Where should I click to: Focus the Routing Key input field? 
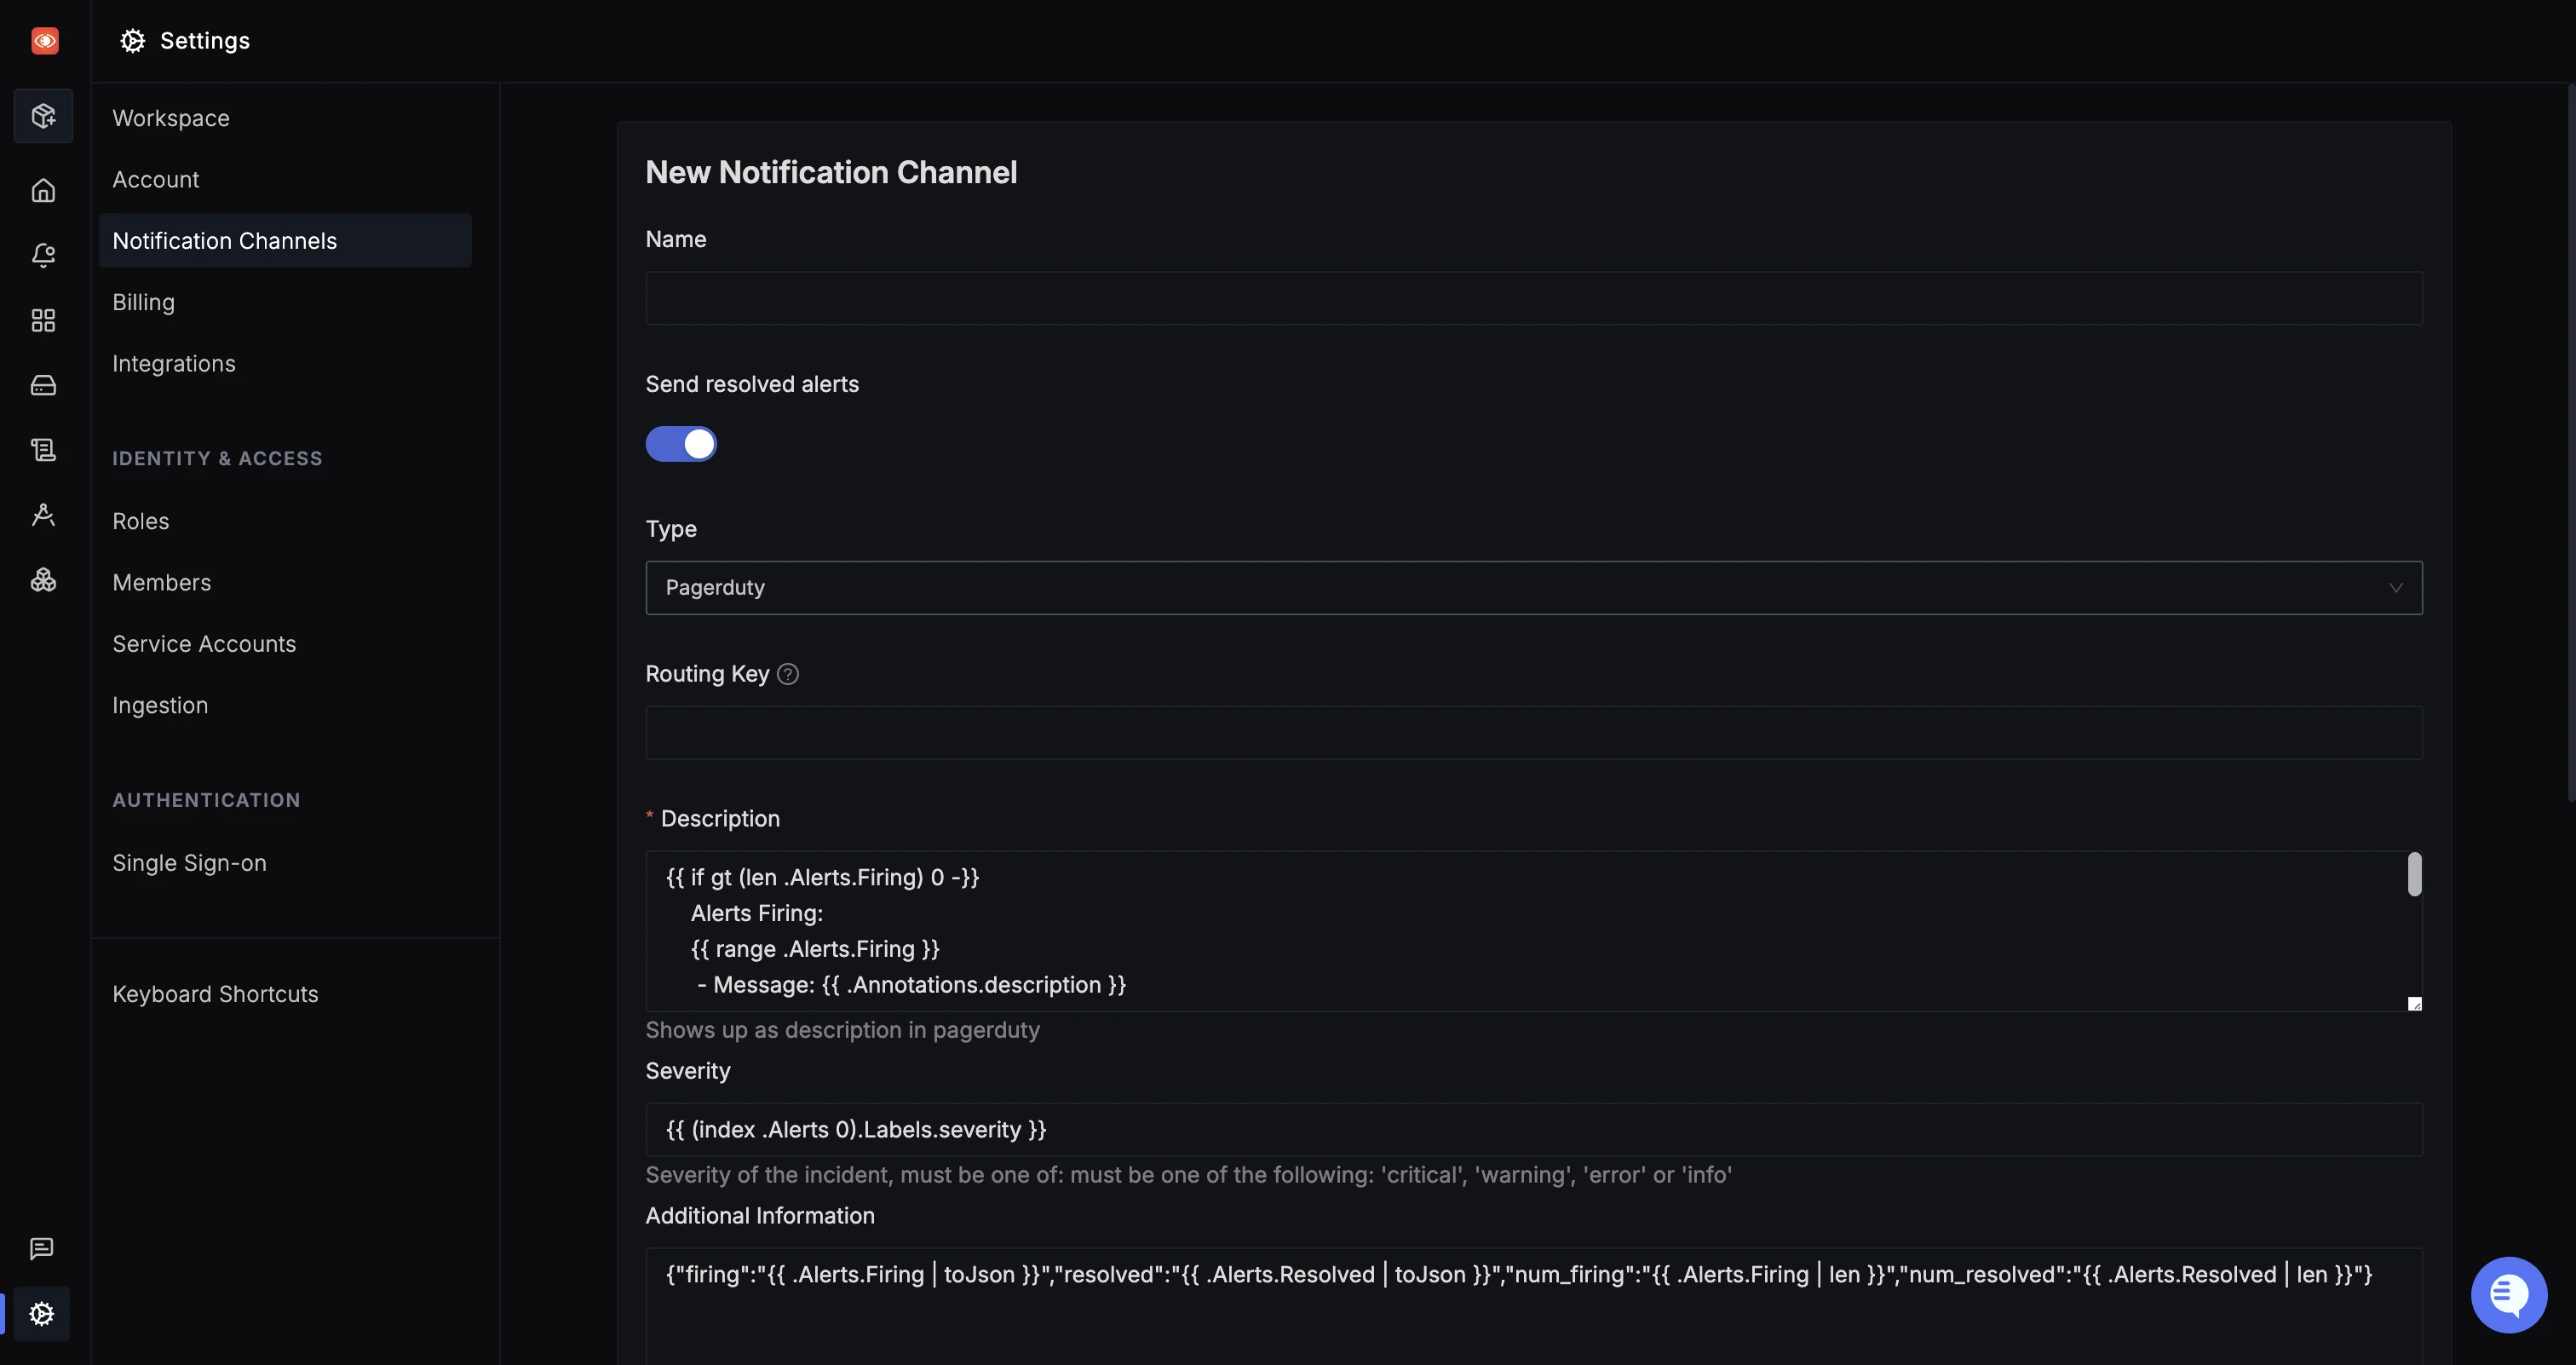1533,733
